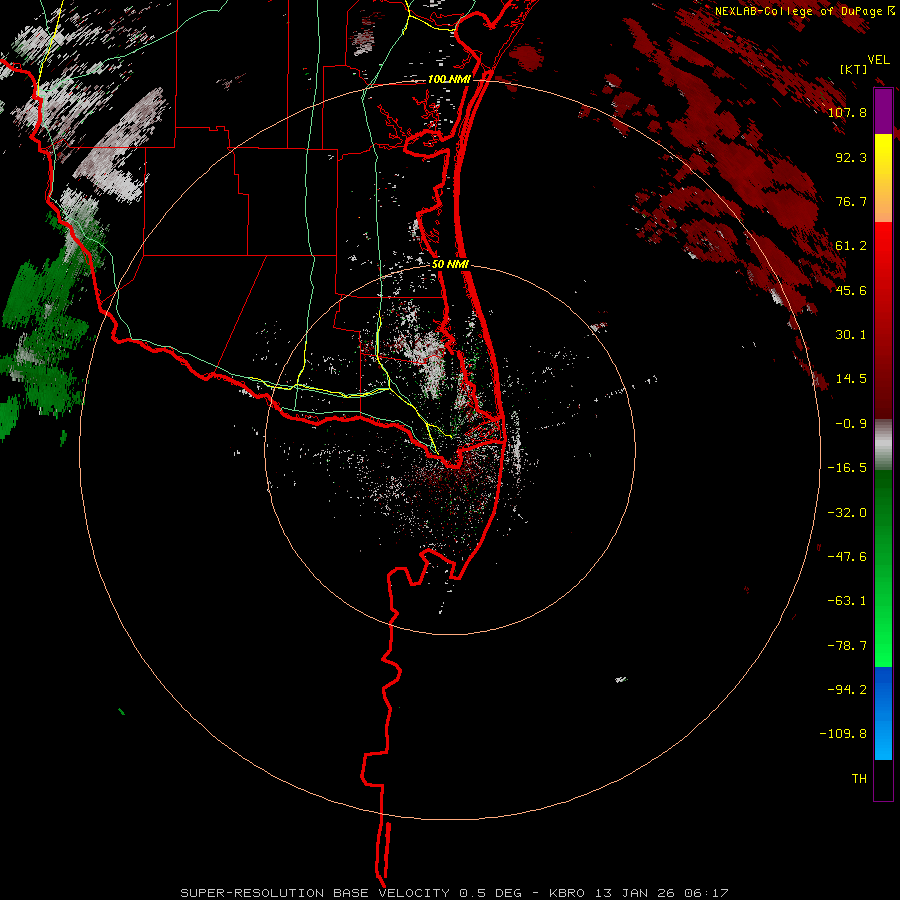Click the VEL legend title
This screenshot has width=900, height=900.
point(878,60)
